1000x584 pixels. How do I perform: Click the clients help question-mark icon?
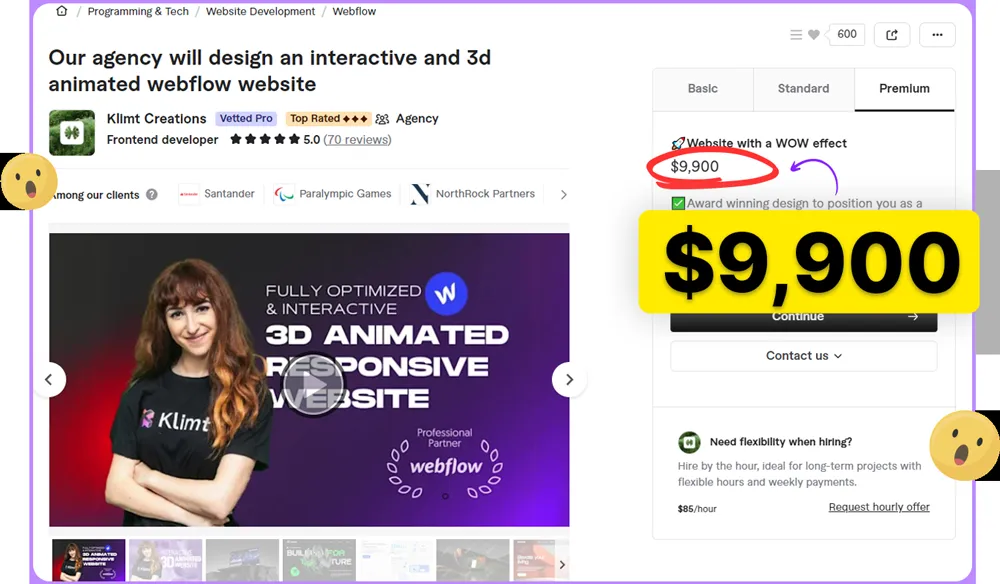(152, 194)
